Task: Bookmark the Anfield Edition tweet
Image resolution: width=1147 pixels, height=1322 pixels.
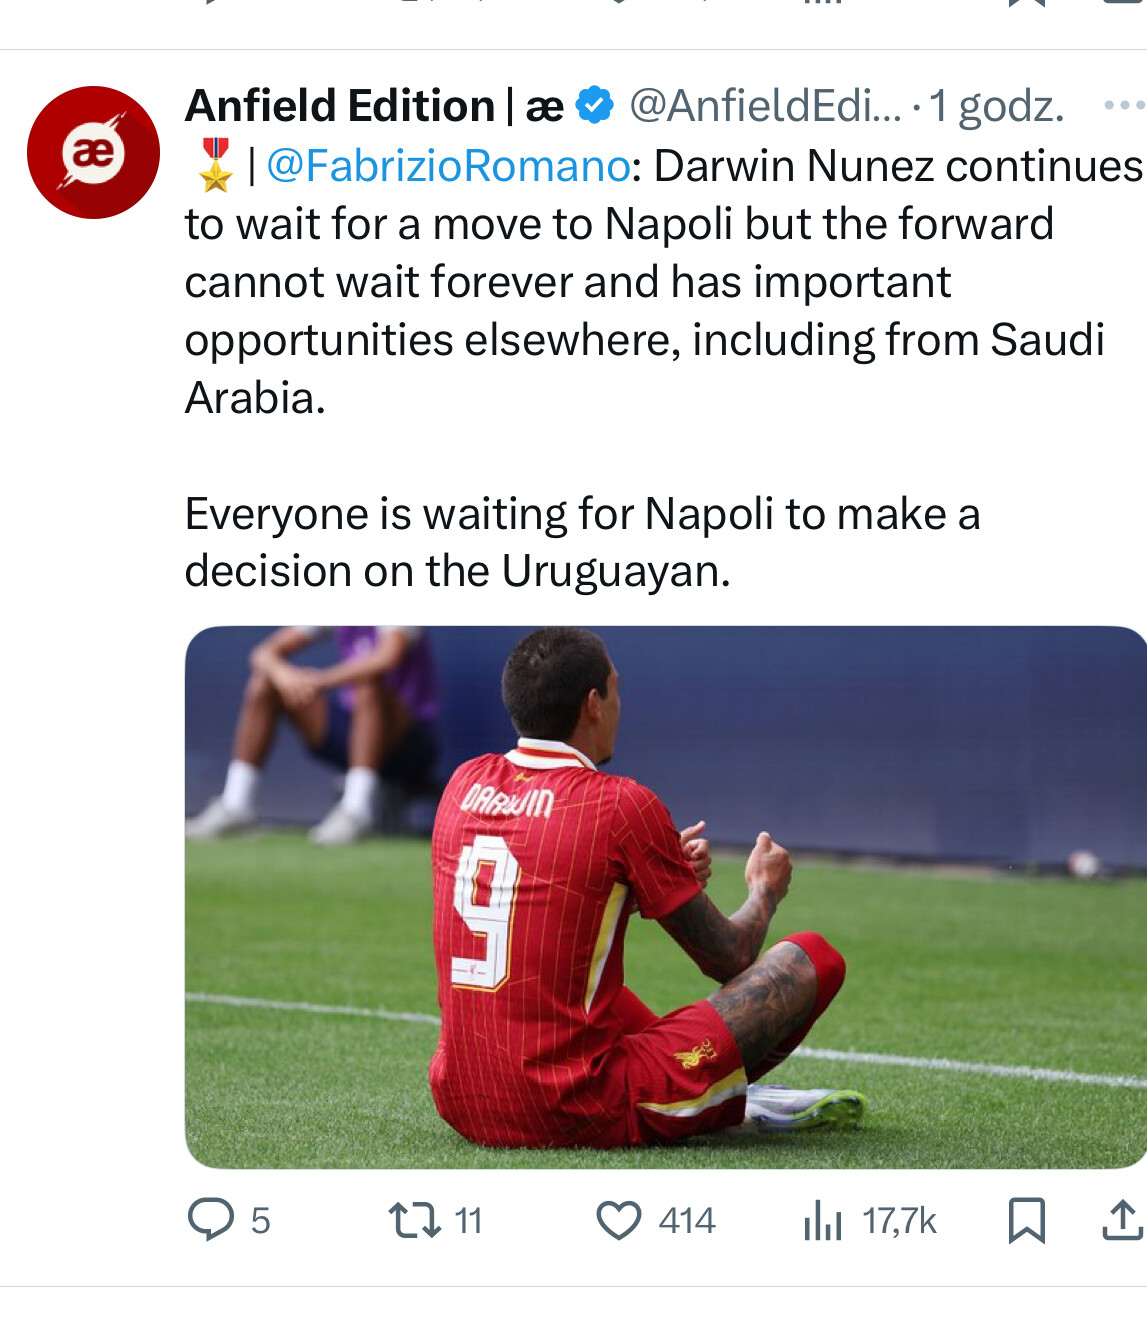Action: coord(1027,1220)
